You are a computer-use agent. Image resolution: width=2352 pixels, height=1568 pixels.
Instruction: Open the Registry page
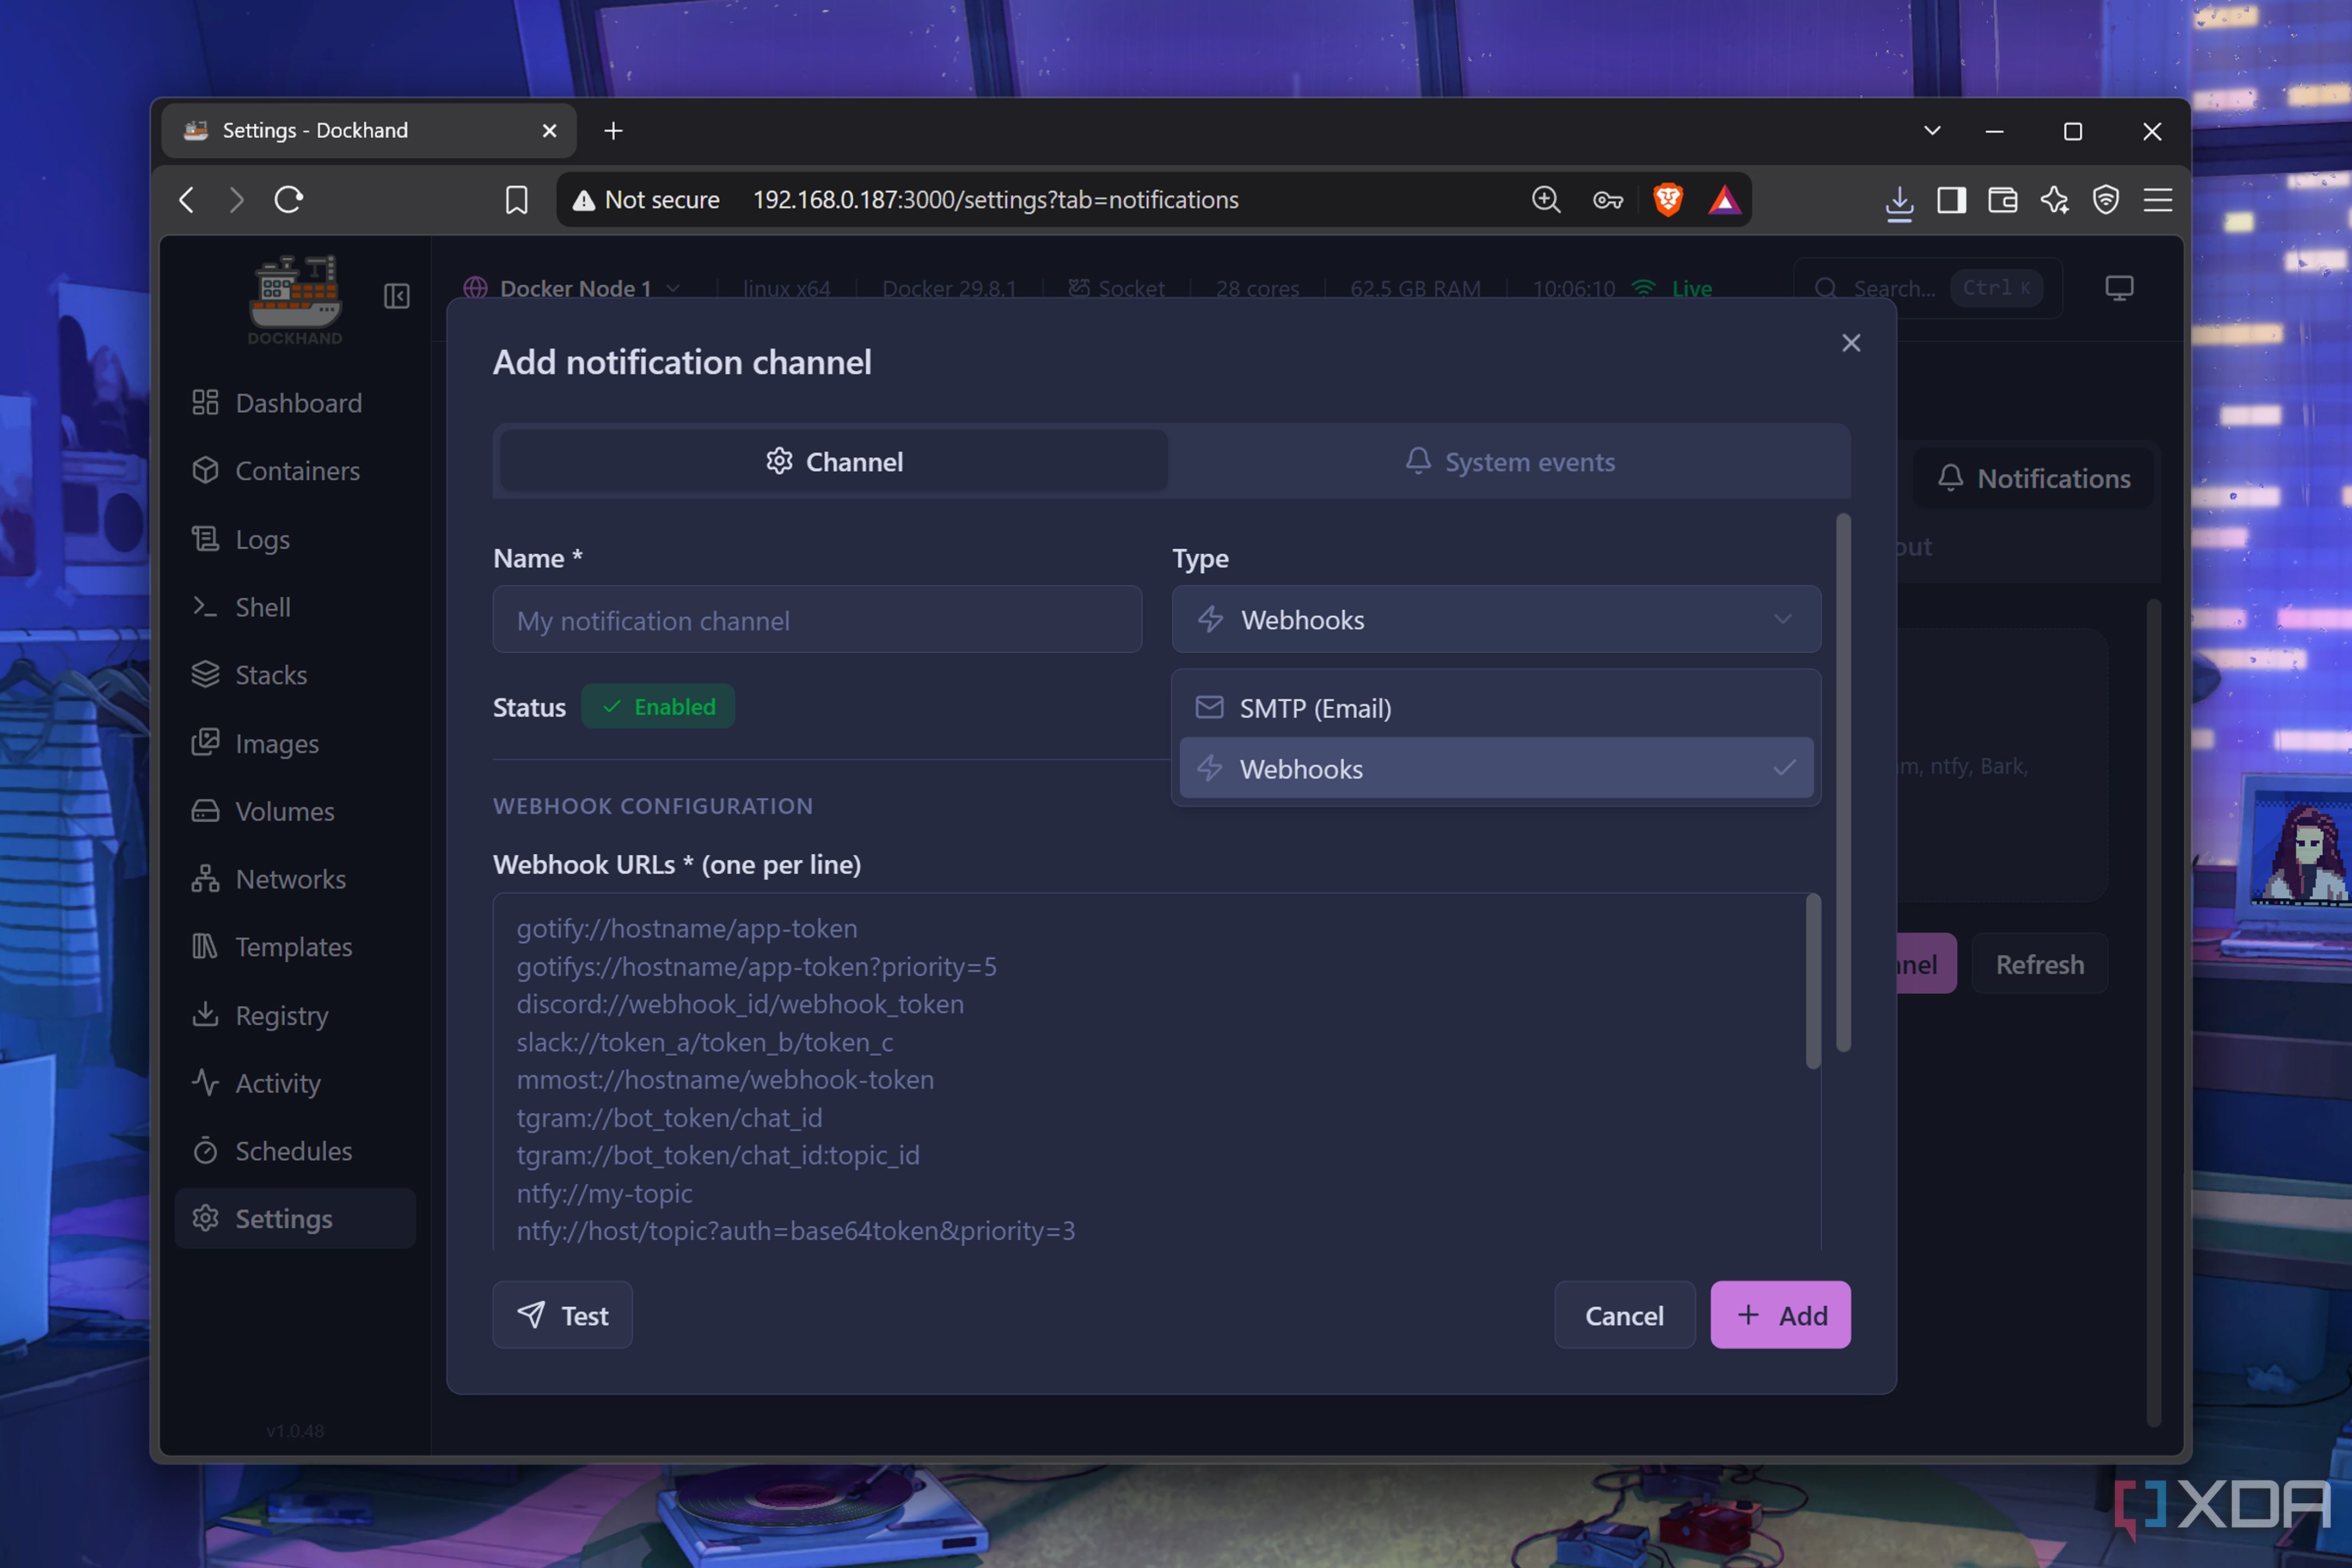pyautogui.click(x=295, y=1015)
